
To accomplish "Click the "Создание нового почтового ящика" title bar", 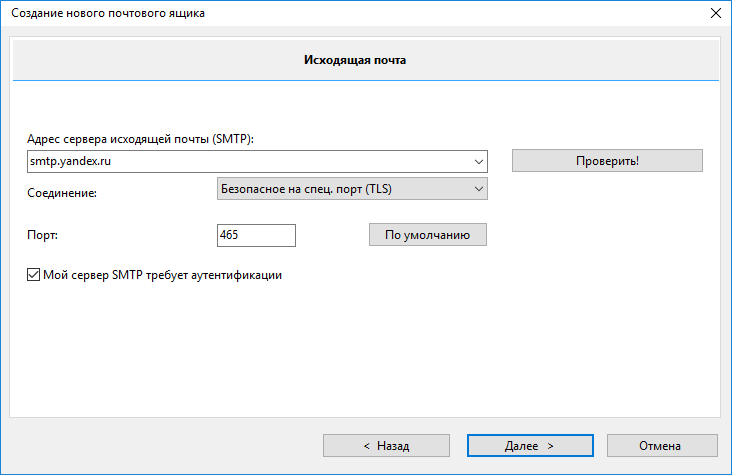I will pyautogui.click(x=300, y=13).
